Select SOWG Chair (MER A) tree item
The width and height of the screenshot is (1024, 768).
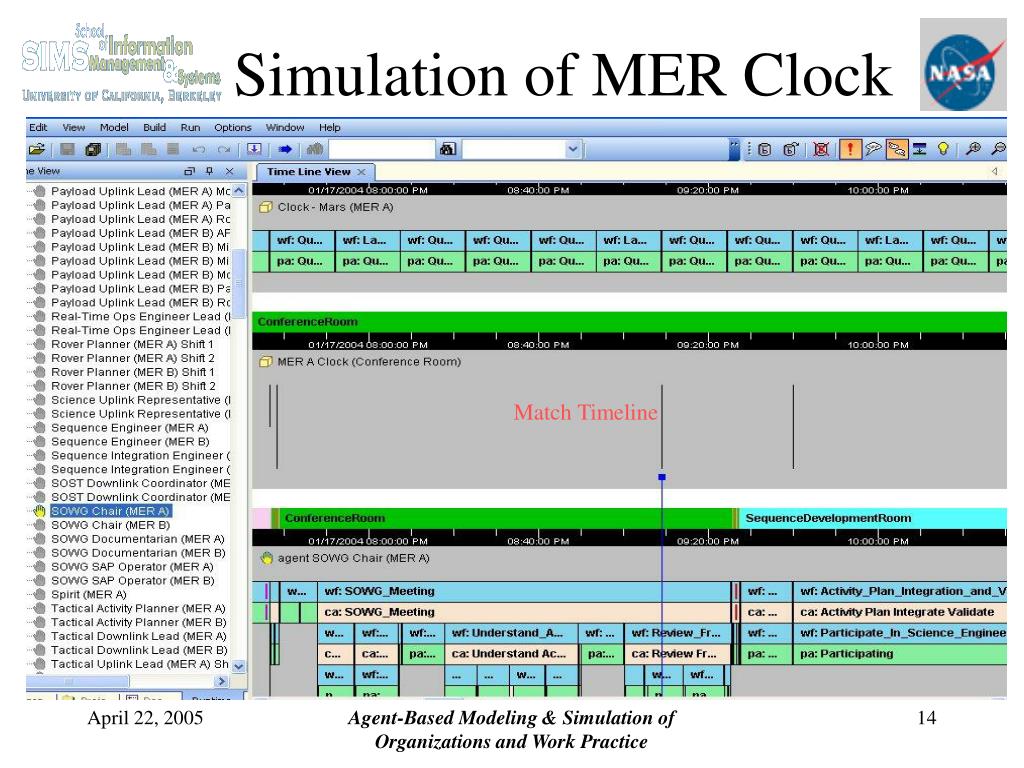coord(110,511)
